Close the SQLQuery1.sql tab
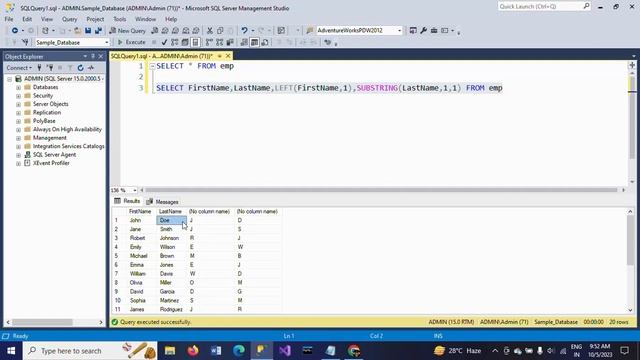The height and width of the screenshot is (360, 640). pos(228,56)
